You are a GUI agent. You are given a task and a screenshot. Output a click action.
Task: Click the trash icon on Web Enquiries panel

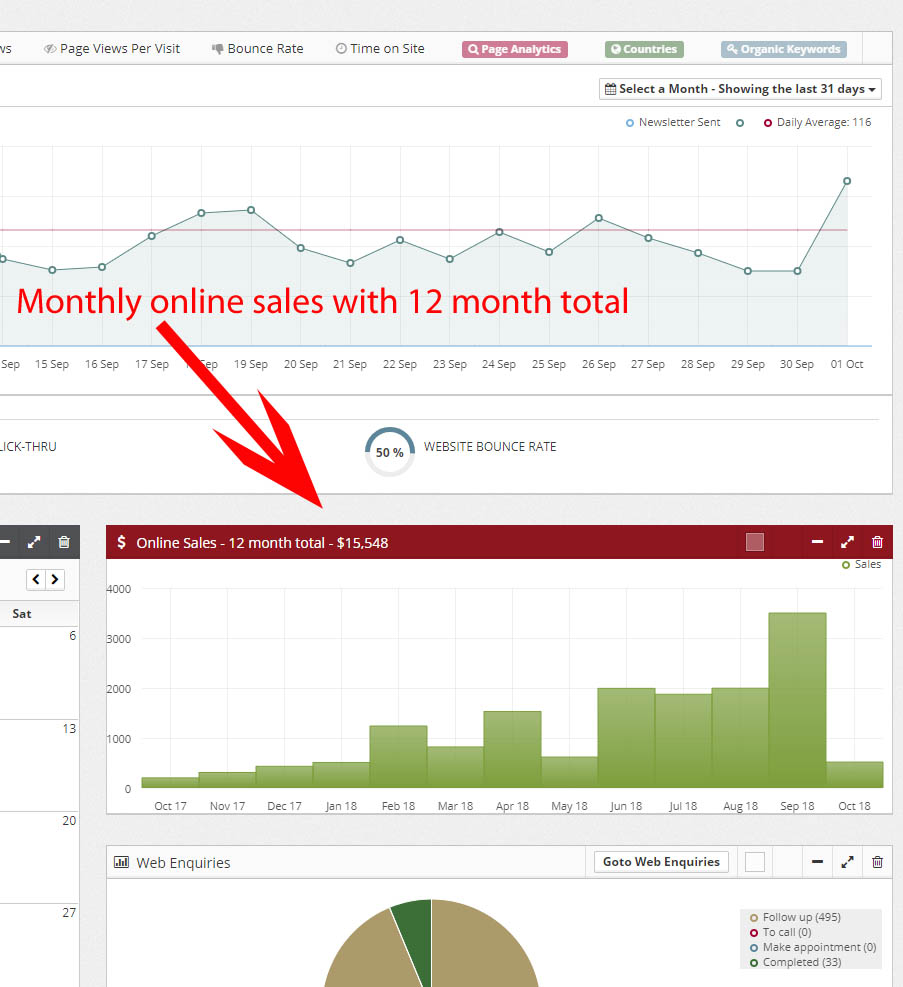(877, 861)
